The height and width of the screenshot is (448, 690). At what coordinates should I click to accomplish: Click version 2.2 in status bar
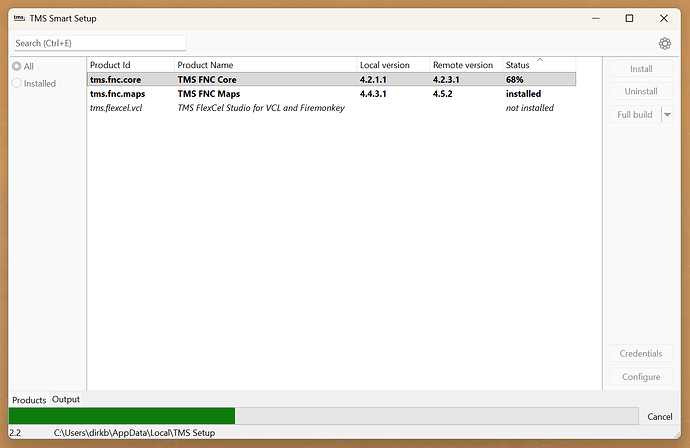[15, 433]
